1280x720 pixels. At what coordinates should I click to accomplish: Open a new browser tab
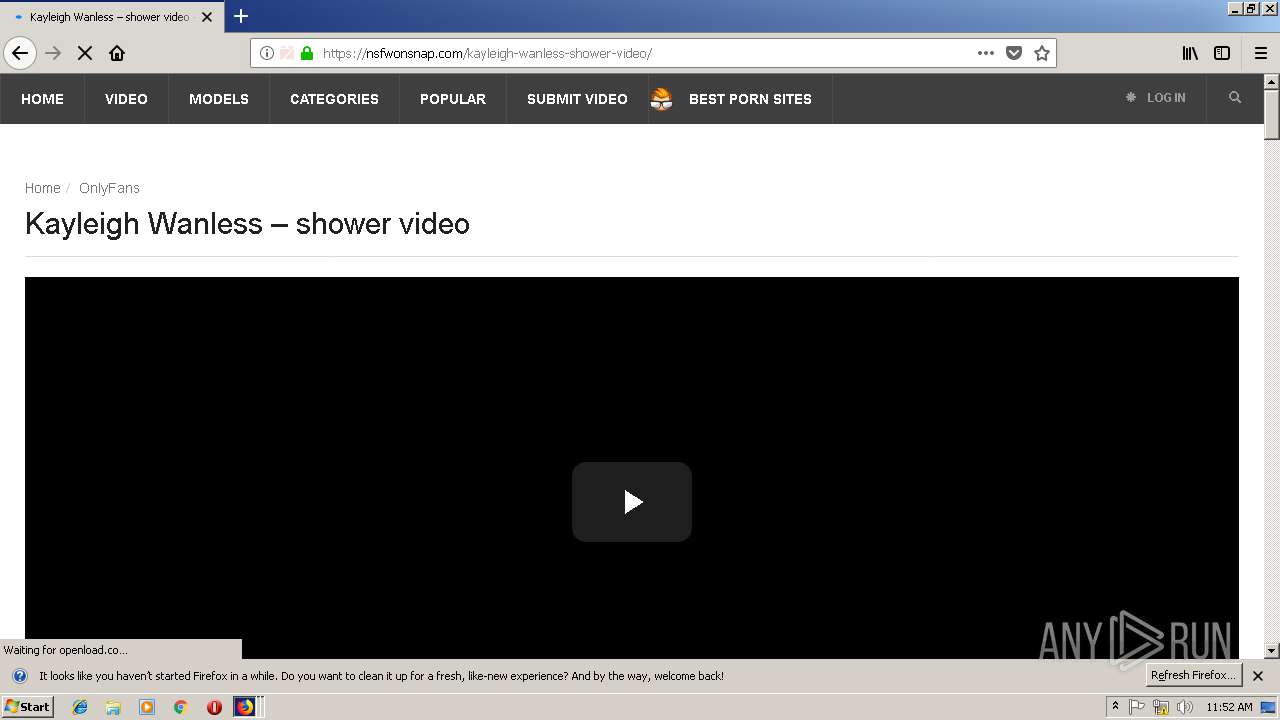point(241,16)
